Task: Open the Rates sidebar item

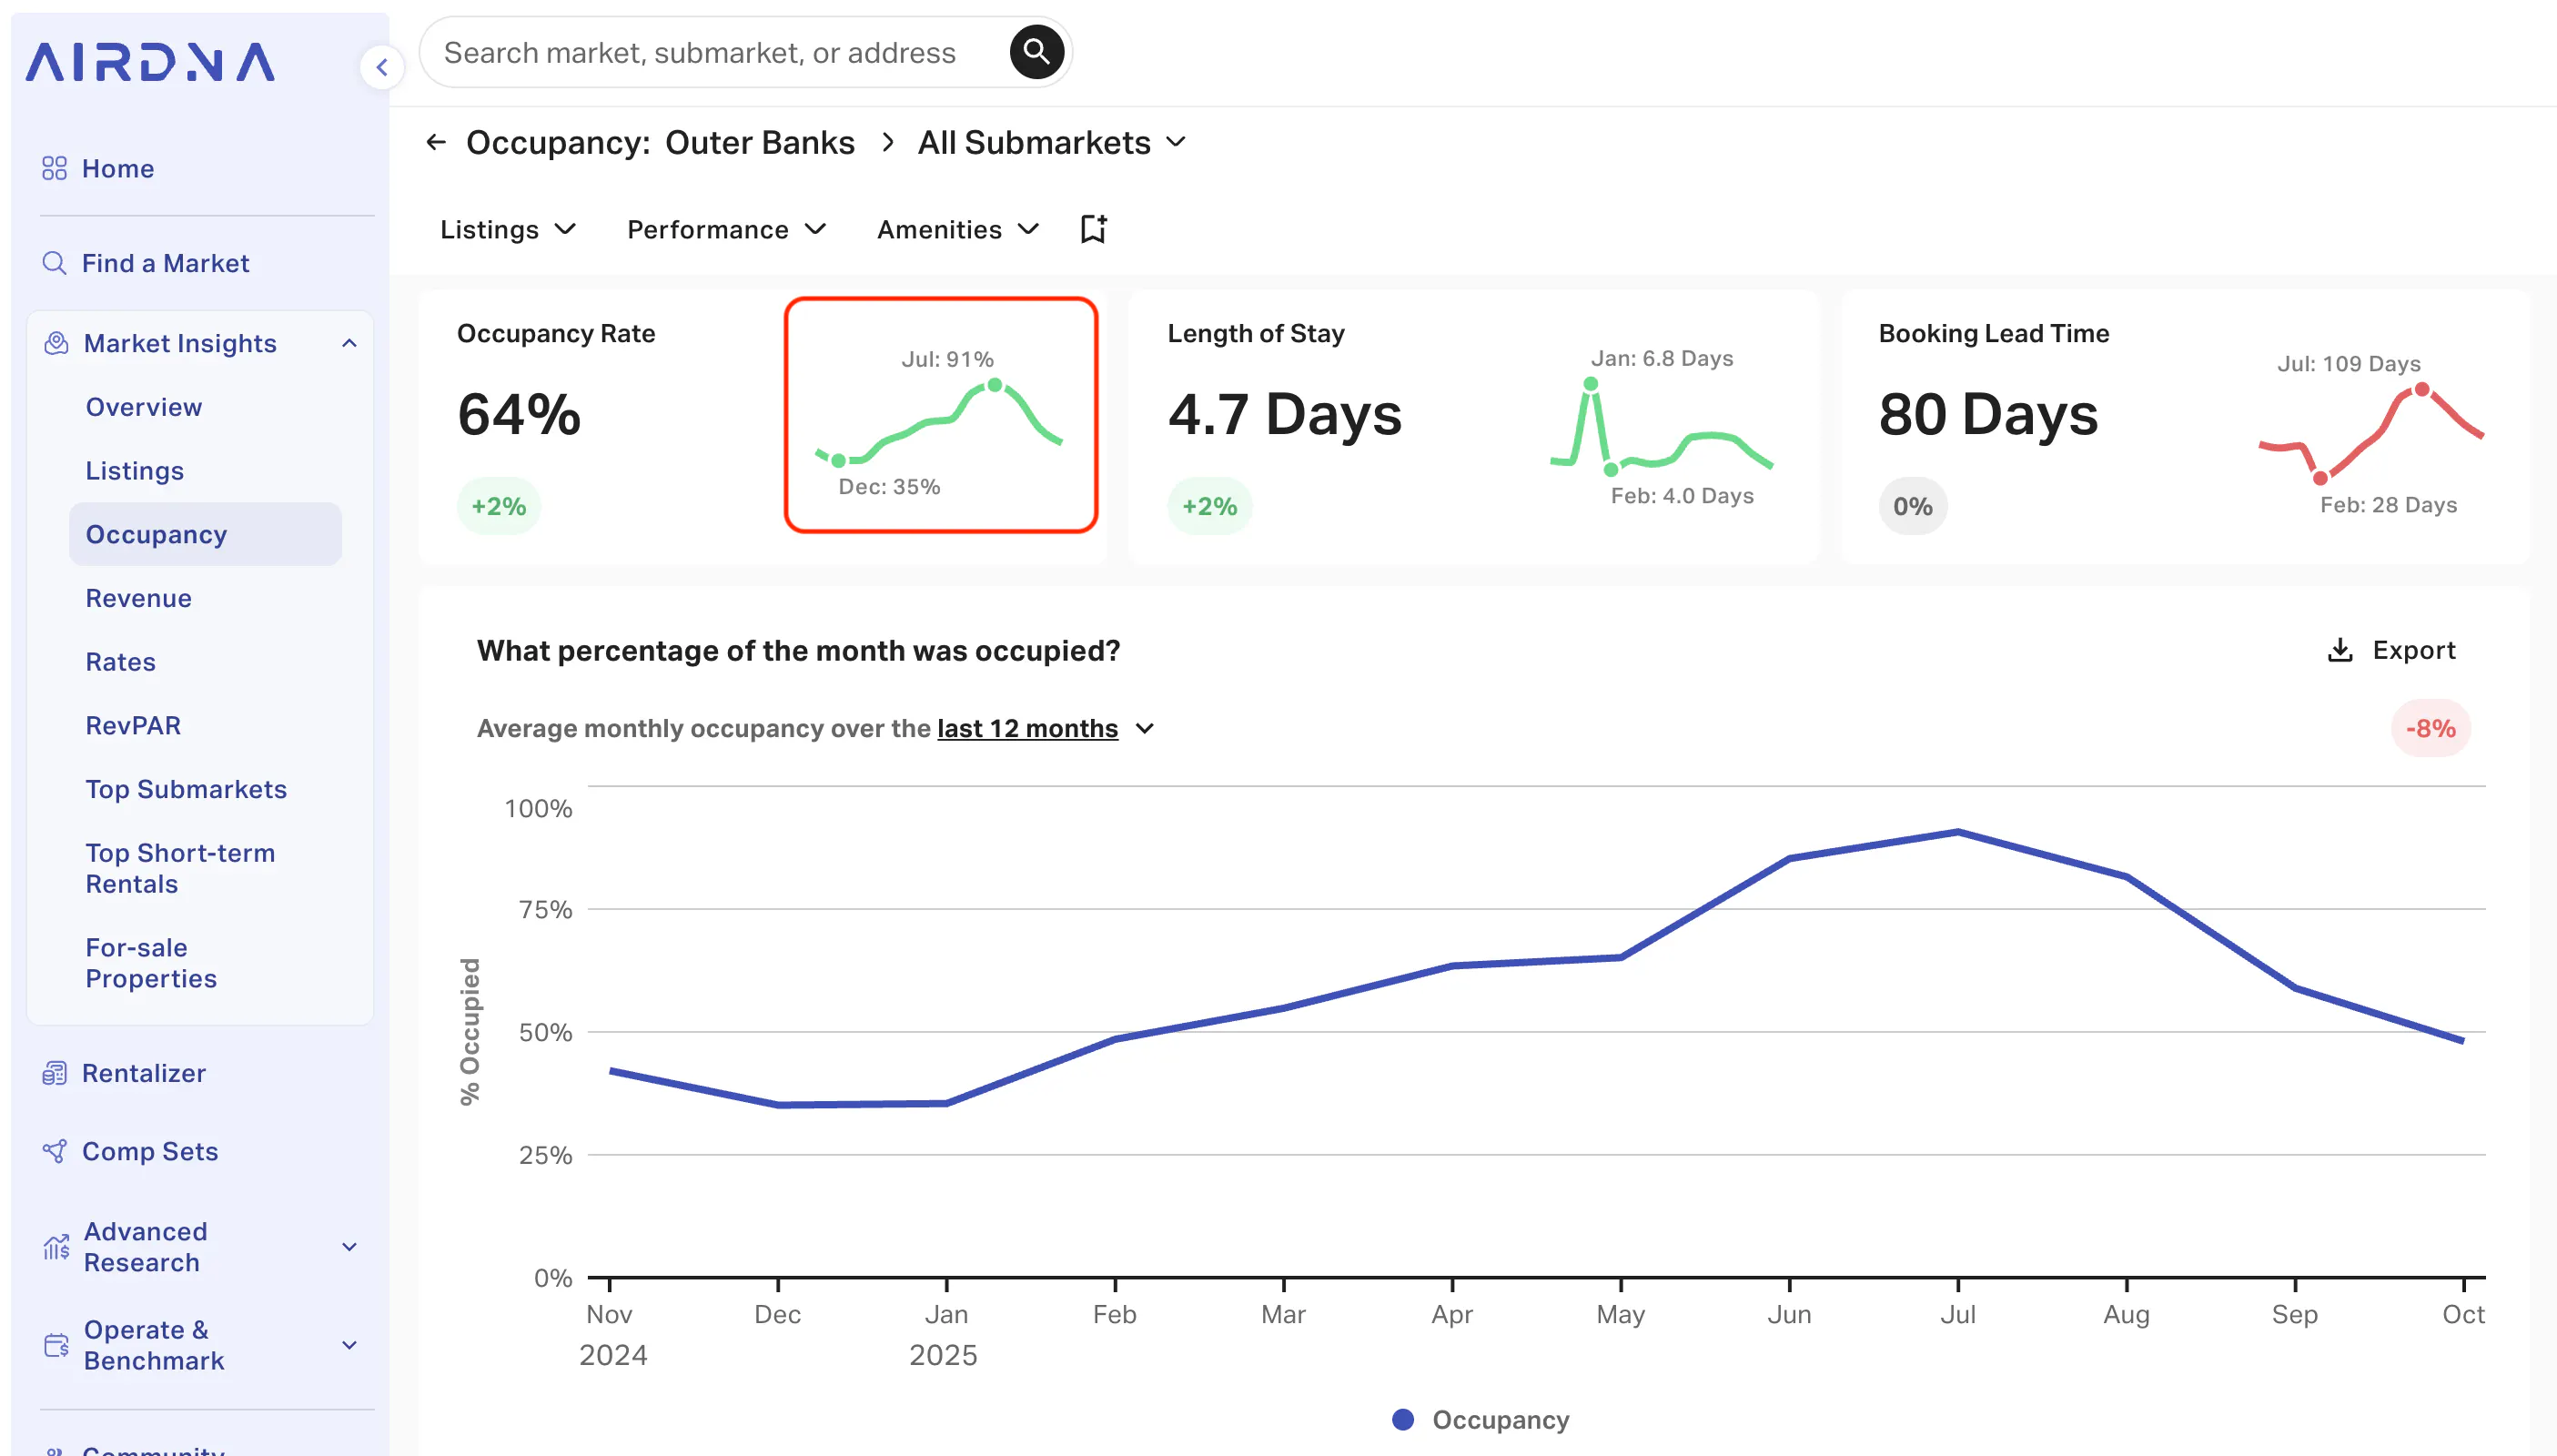Action: 120,662
